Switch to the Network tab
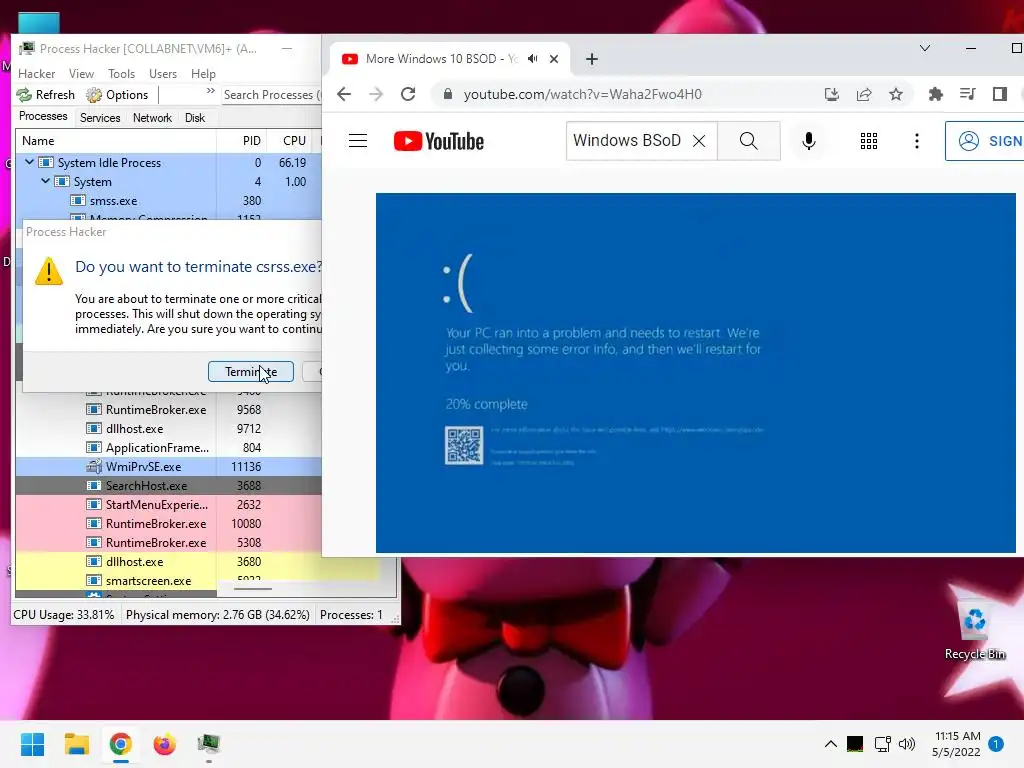The image size is (1024, 768). [152, 118]
